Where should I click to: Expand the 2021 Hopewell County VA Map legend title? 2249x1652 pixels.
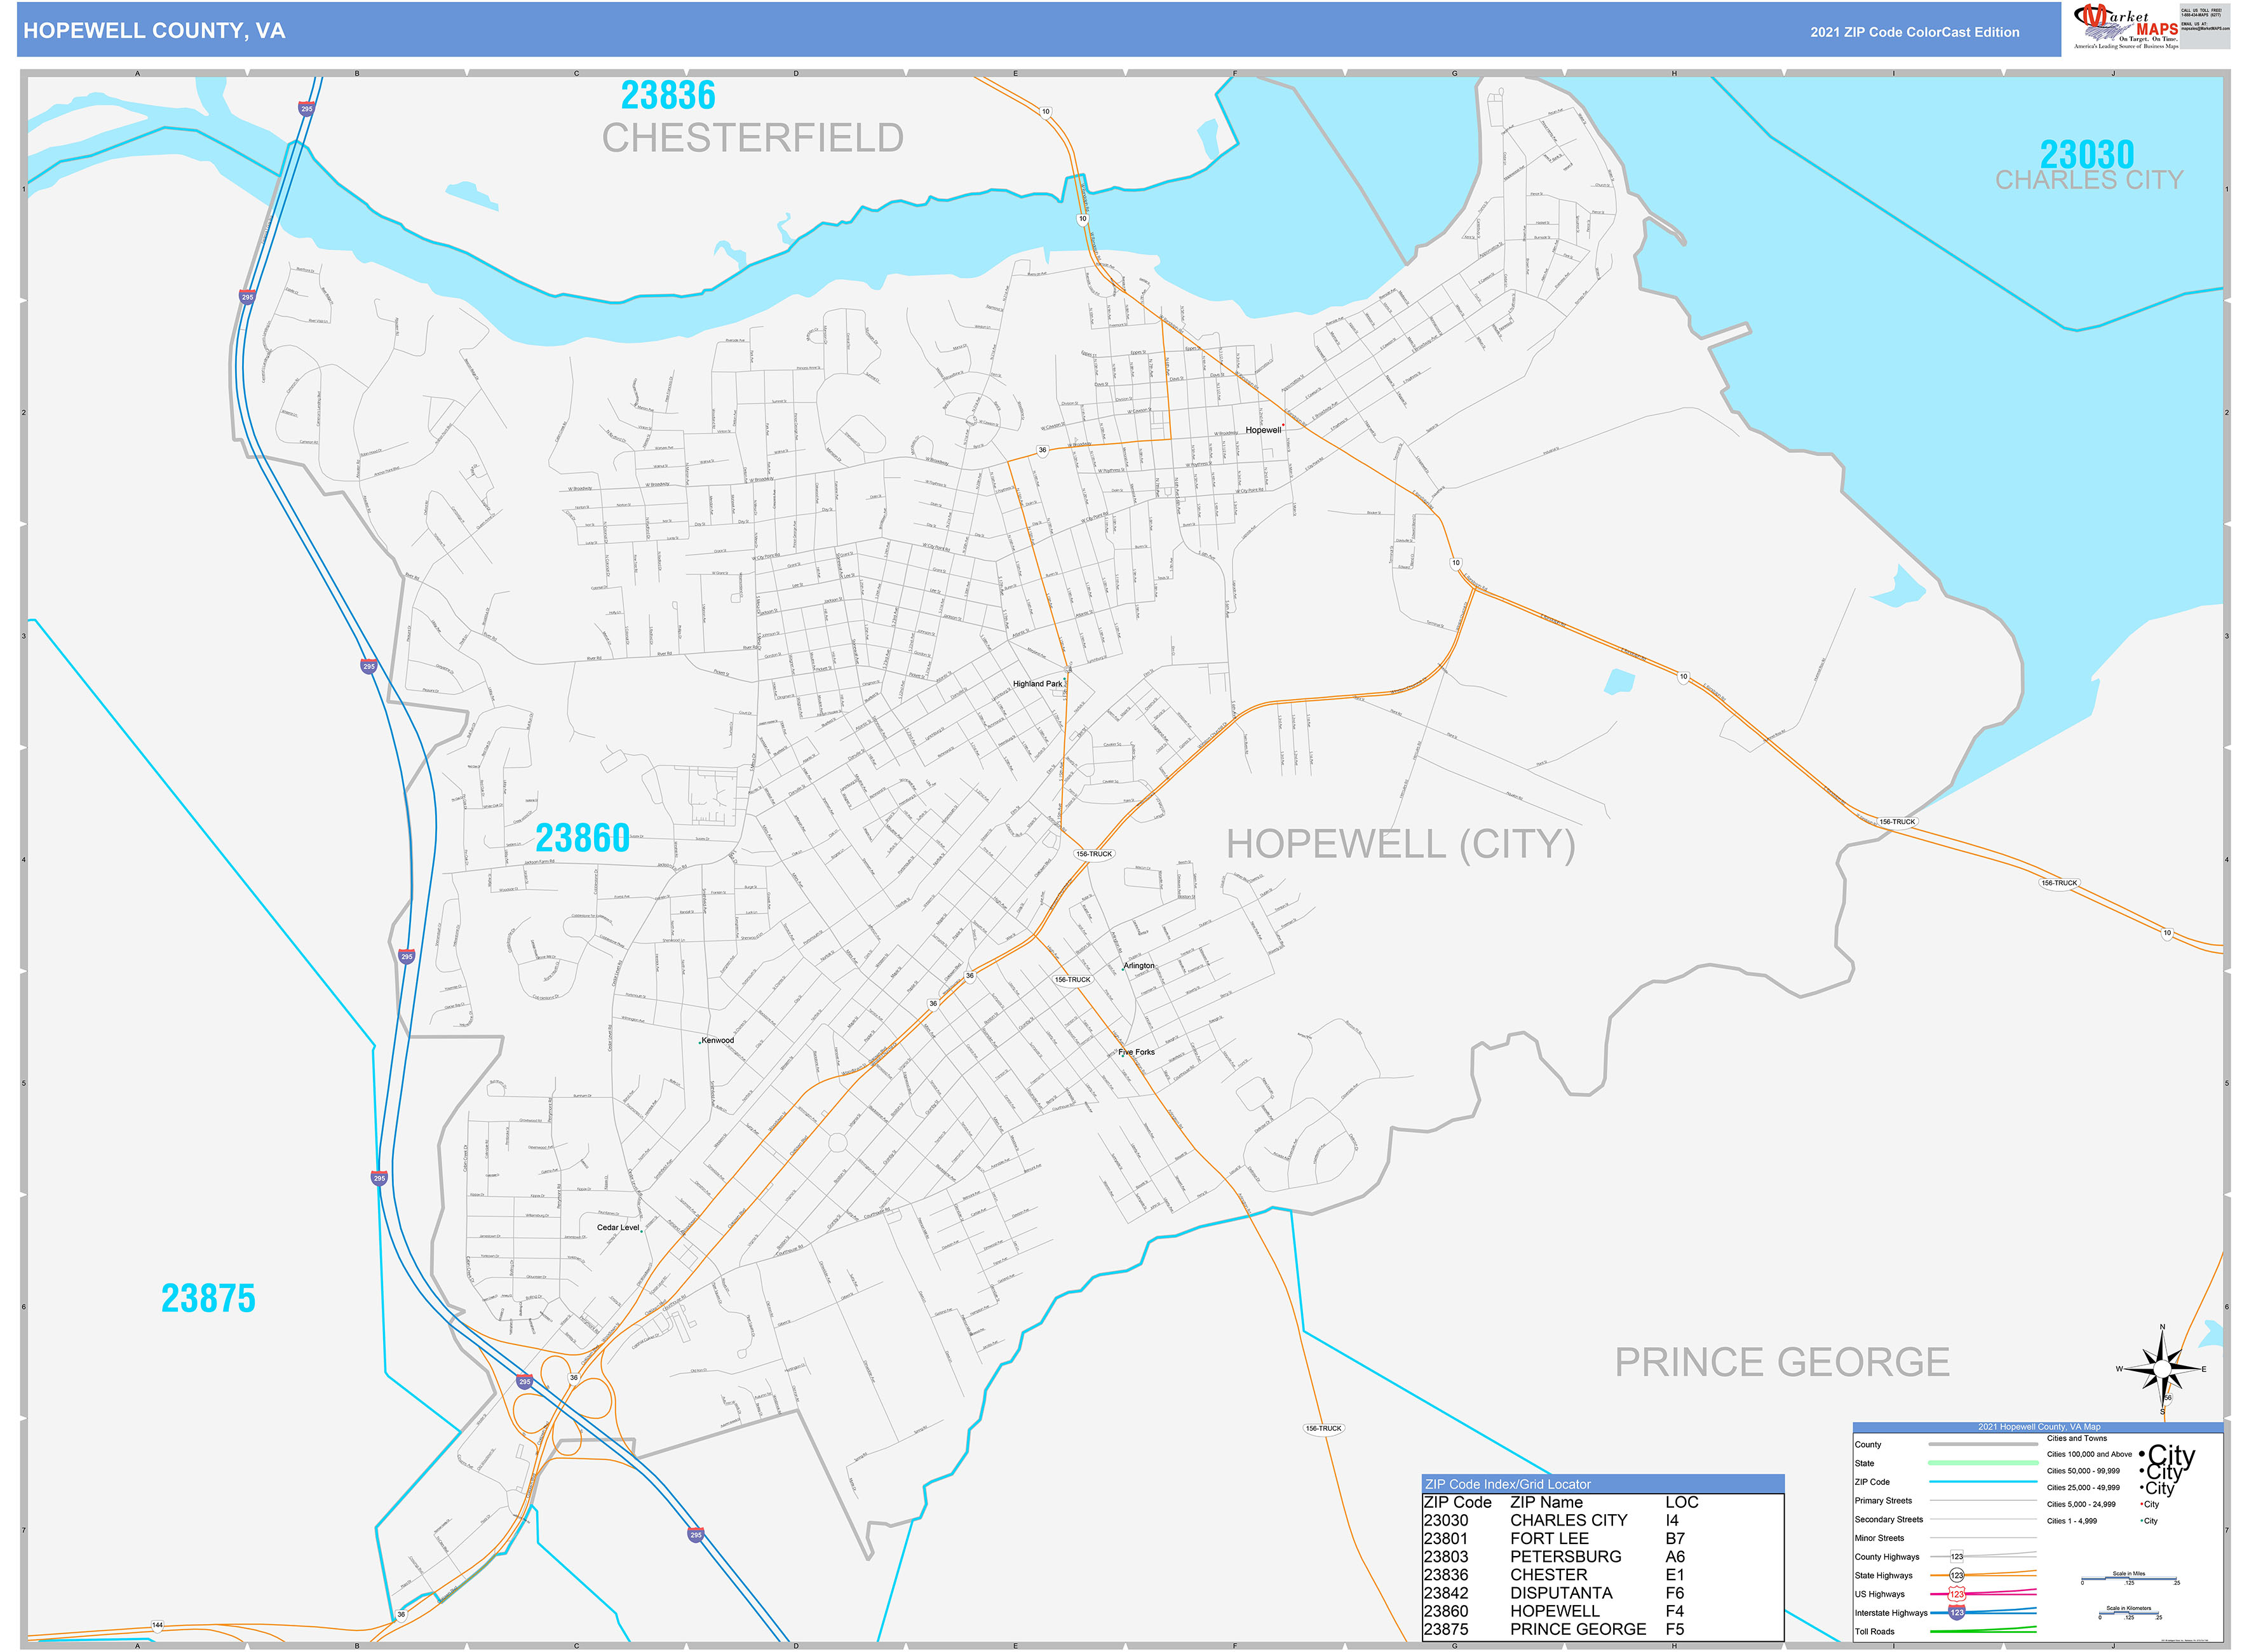tap(2040, 1428)
